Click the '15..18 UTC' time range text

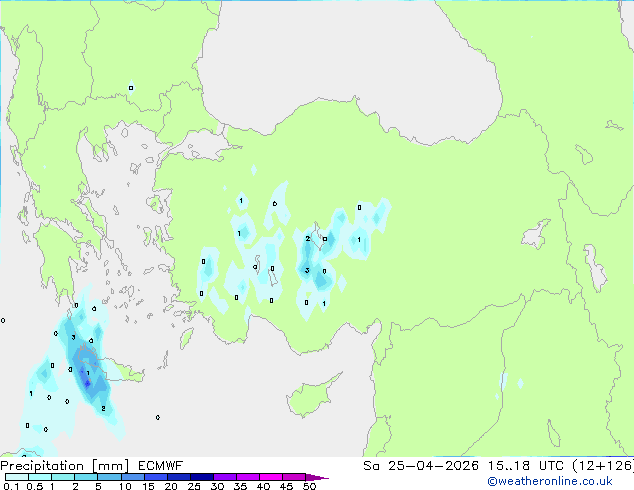(526, 466)
